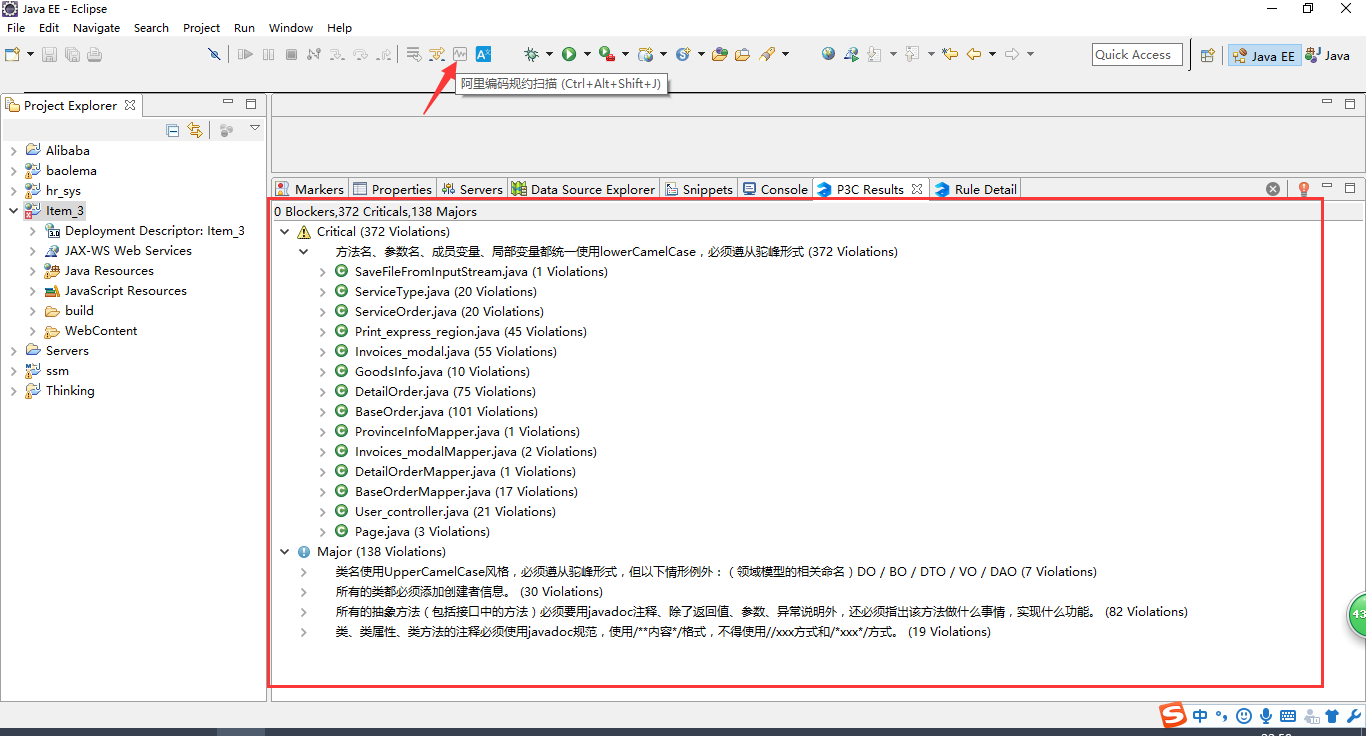Open the Run configurations dropdown arrow
1366x736 pixels.
tap(587, 54)
